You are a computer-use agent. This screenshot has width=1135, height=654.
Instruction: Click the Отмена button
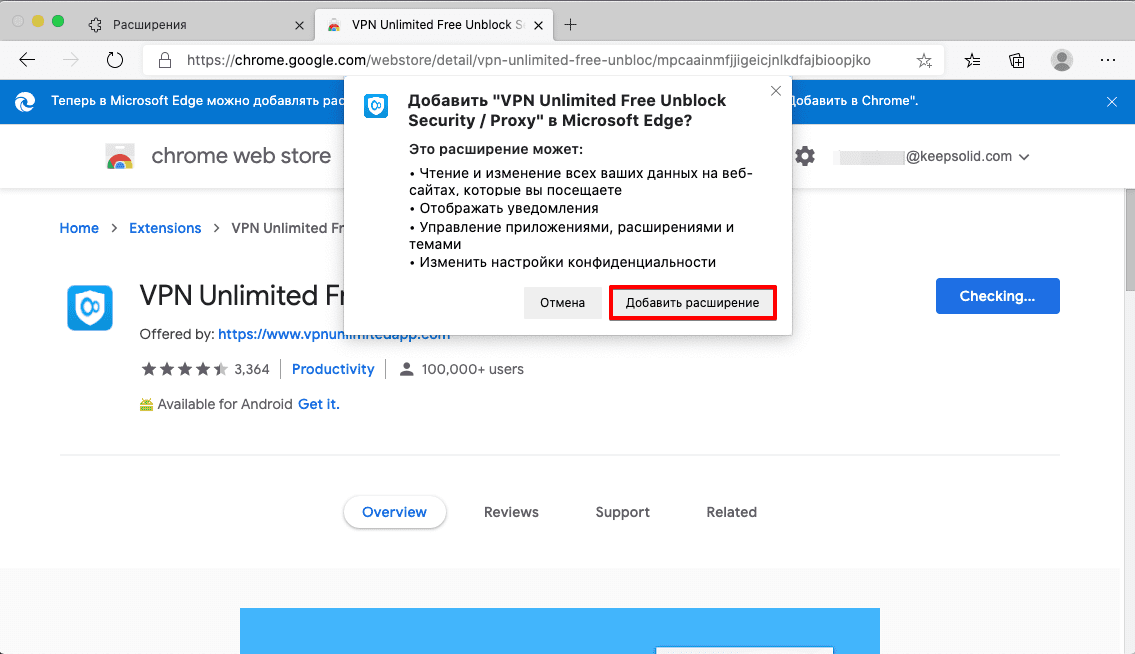(x=562, y=303)
